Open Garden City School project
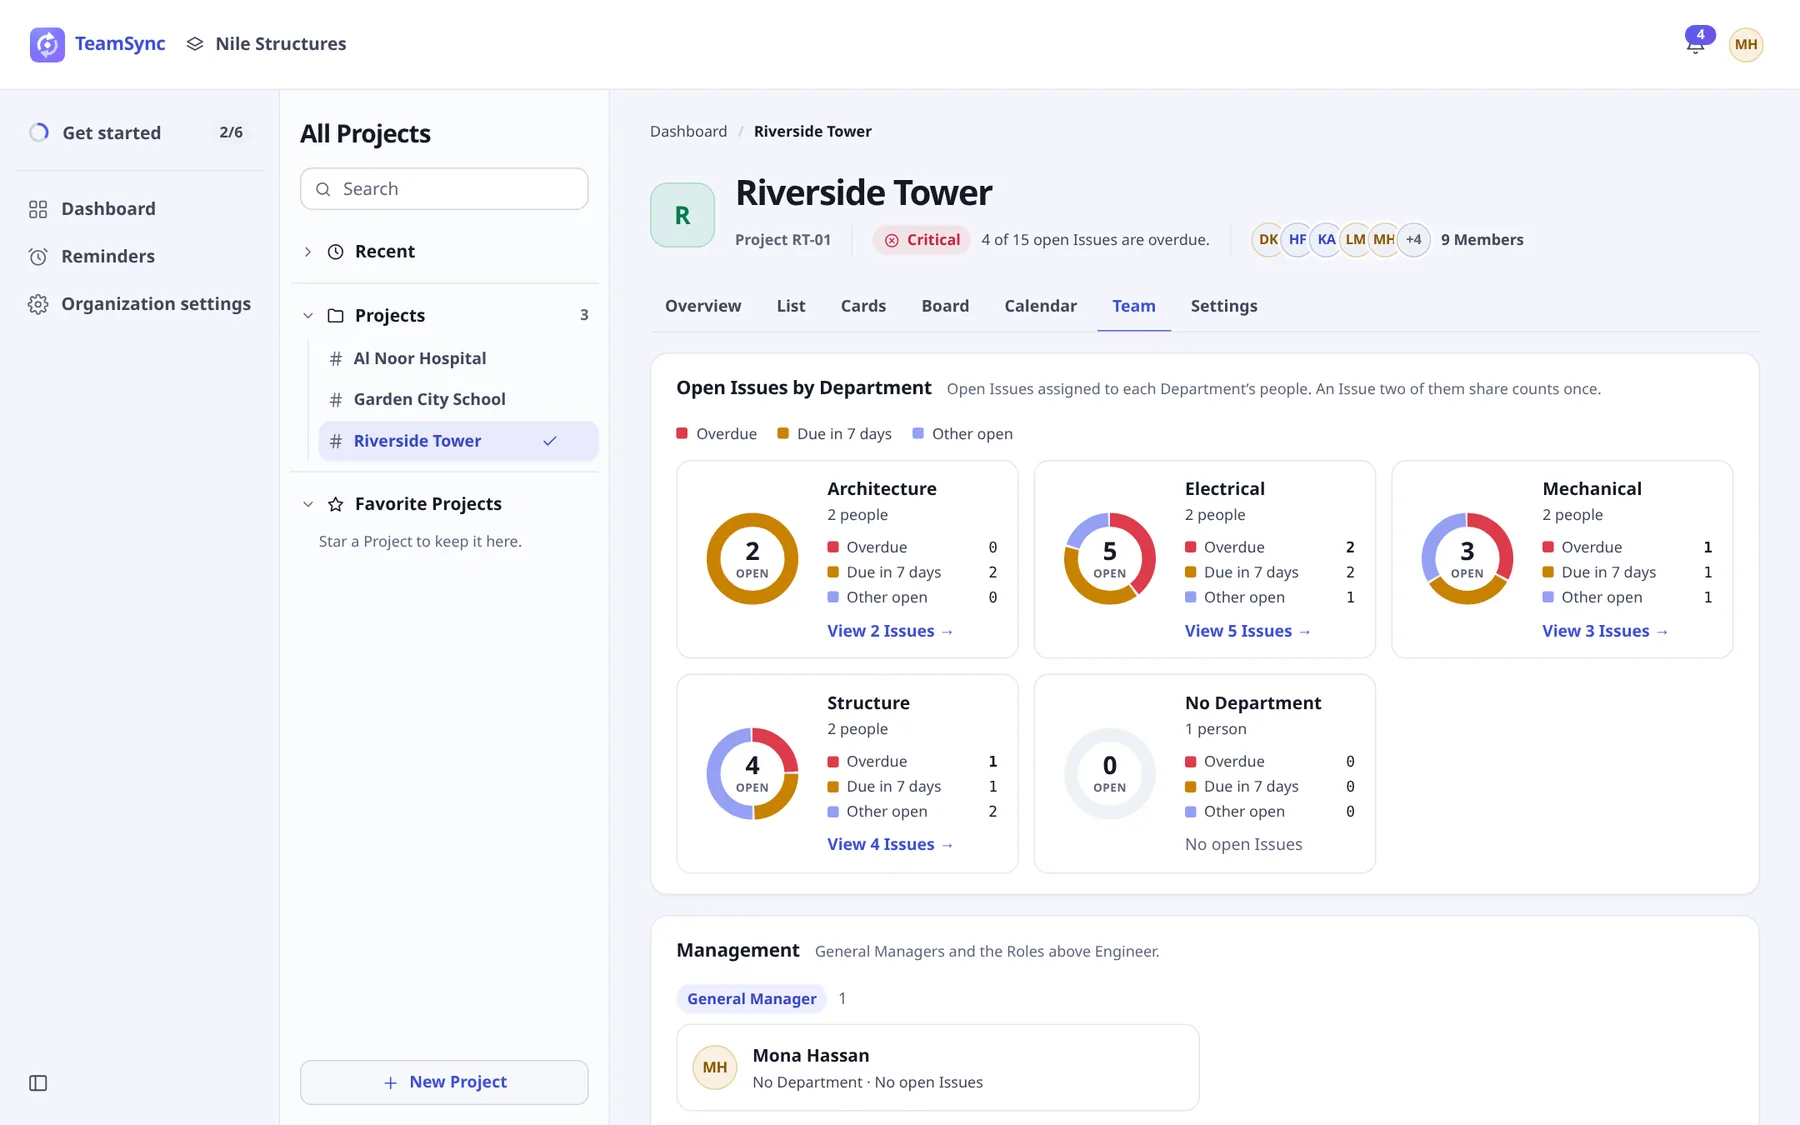 click(x=458, y=400)
